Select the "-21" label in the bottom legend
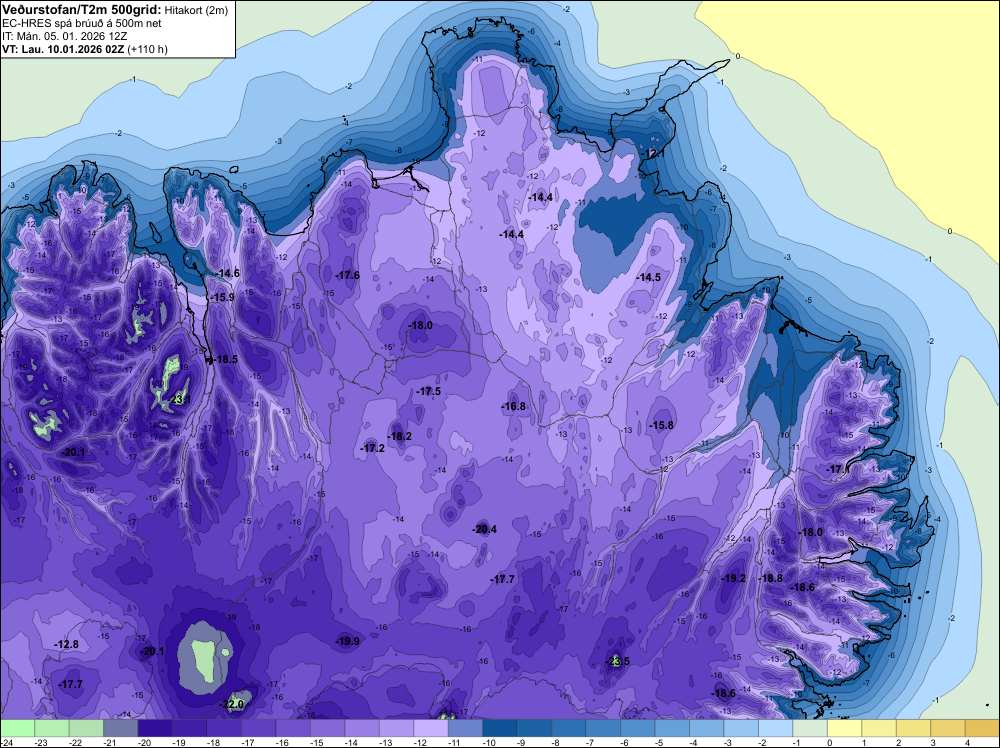 pos(110,742)
